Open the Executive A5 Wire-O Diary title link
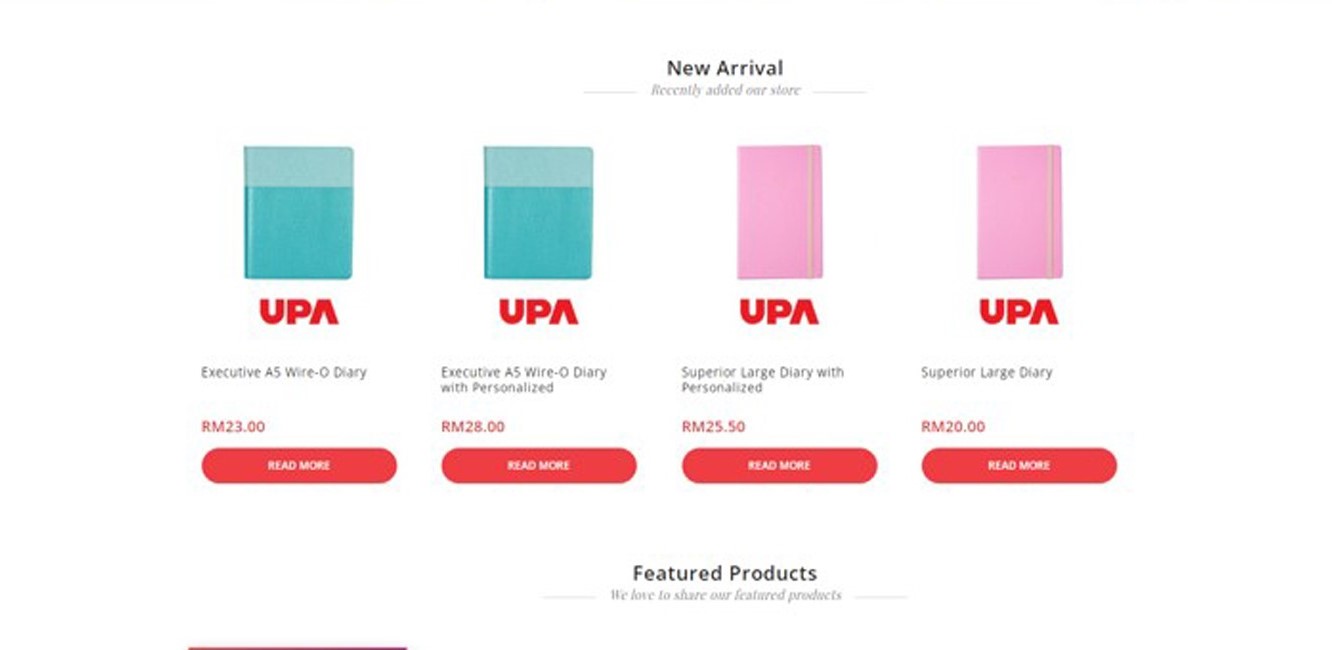The width and height of the screenshot is (1332, 650). (284, 372)
